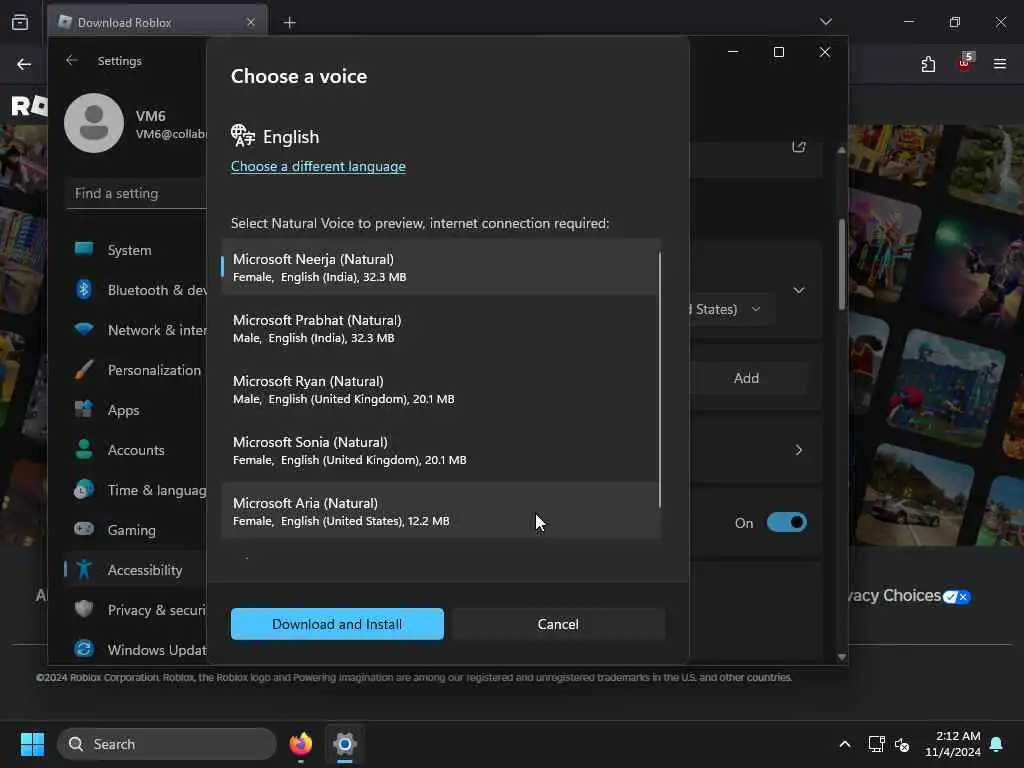Screen dimensions: 1024x768
Task: Click the scroll up arrow in Settings
Action: [x=842, y=150]
